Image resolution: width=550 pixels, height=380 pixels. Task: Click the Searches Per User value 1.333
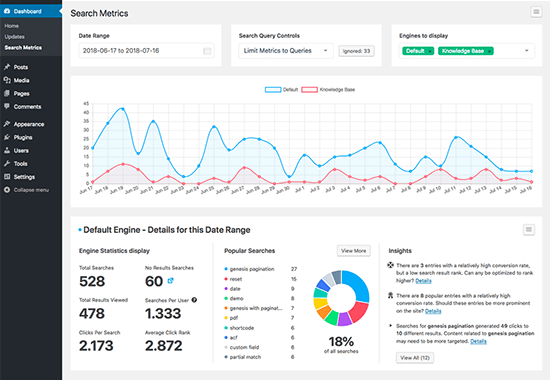[163, 314]
